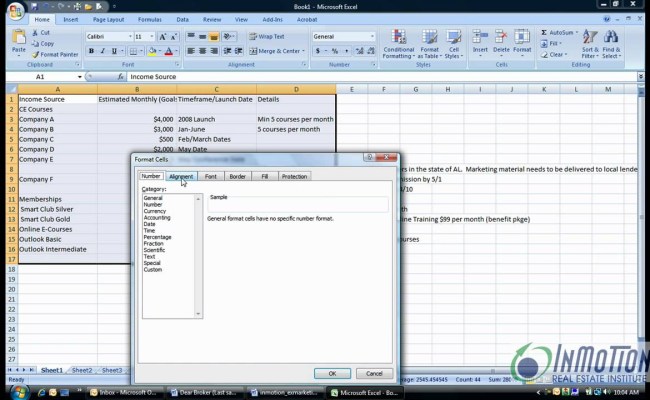Click the Orientation icon
The width and height of the screenshot is (650, 400).
[x=228, y=36]
